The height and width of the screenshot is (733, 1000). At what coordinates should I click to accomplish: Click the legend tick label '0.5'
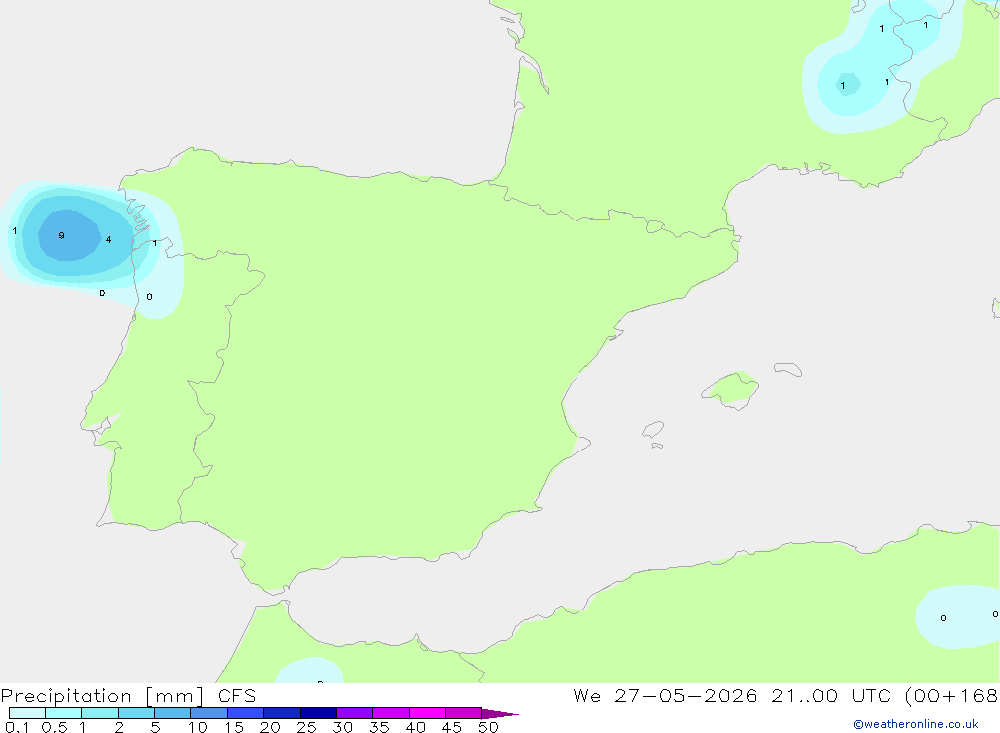pos(54,727)
